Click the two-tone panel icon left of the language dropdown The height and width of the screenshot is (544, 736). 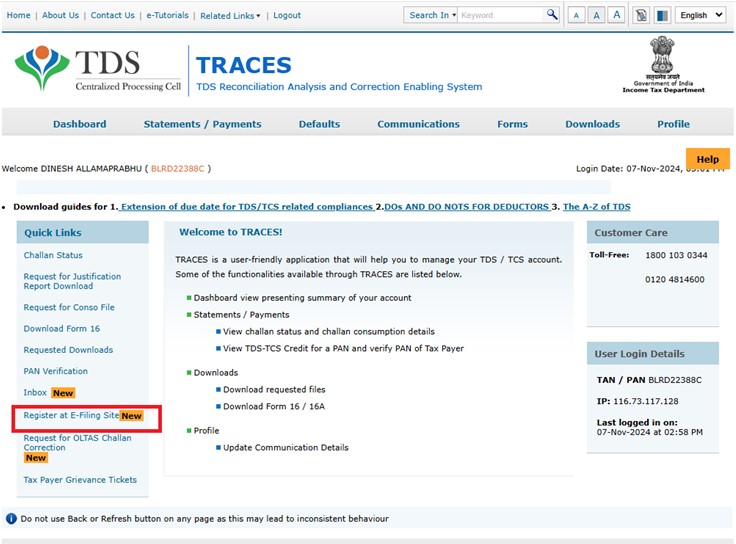click(x=662, y=15)
